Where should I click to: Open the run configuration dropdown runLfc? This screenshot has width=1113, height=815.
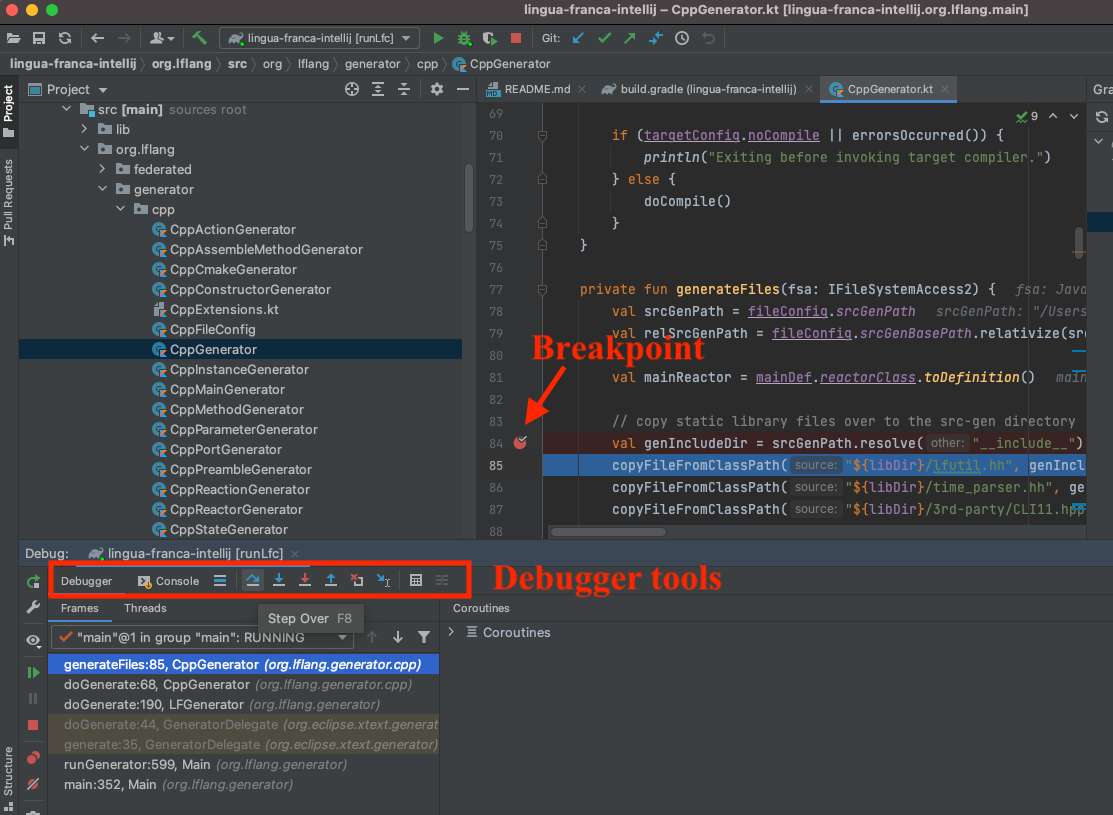coord(319,38)
